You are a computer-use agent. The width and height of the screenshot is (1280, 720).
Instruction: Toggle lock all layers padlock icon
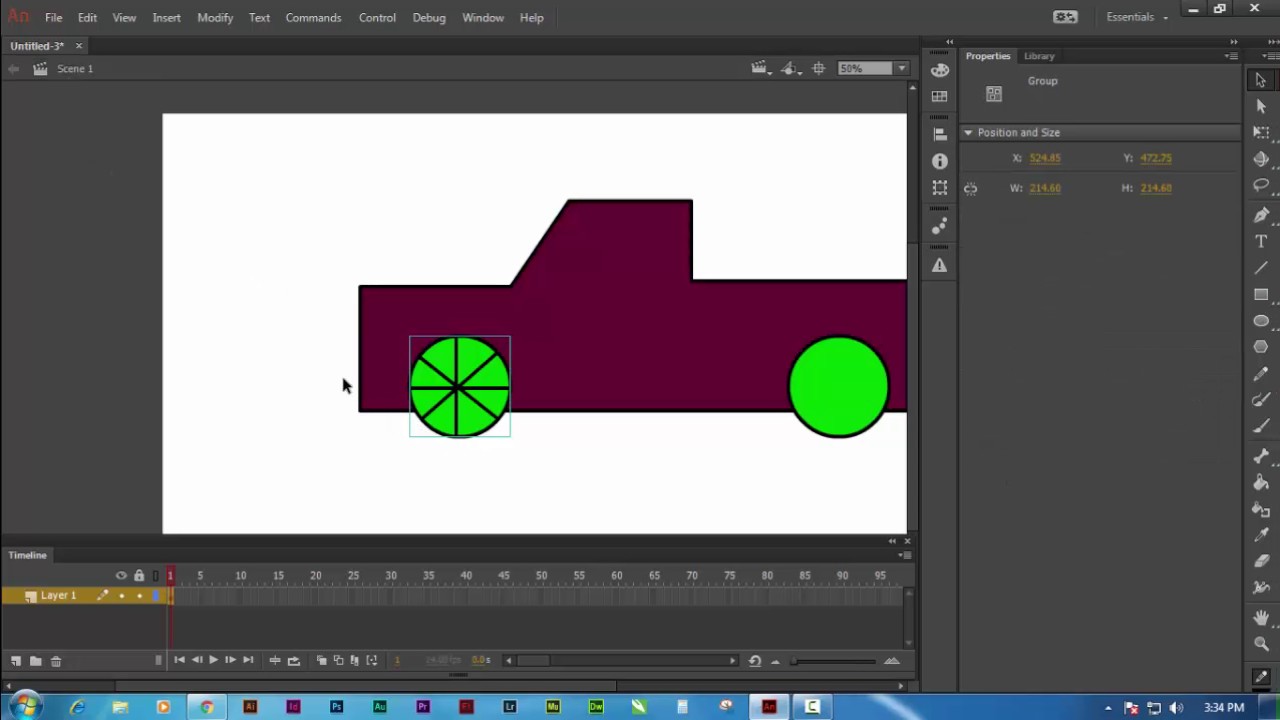coord(139,575)
